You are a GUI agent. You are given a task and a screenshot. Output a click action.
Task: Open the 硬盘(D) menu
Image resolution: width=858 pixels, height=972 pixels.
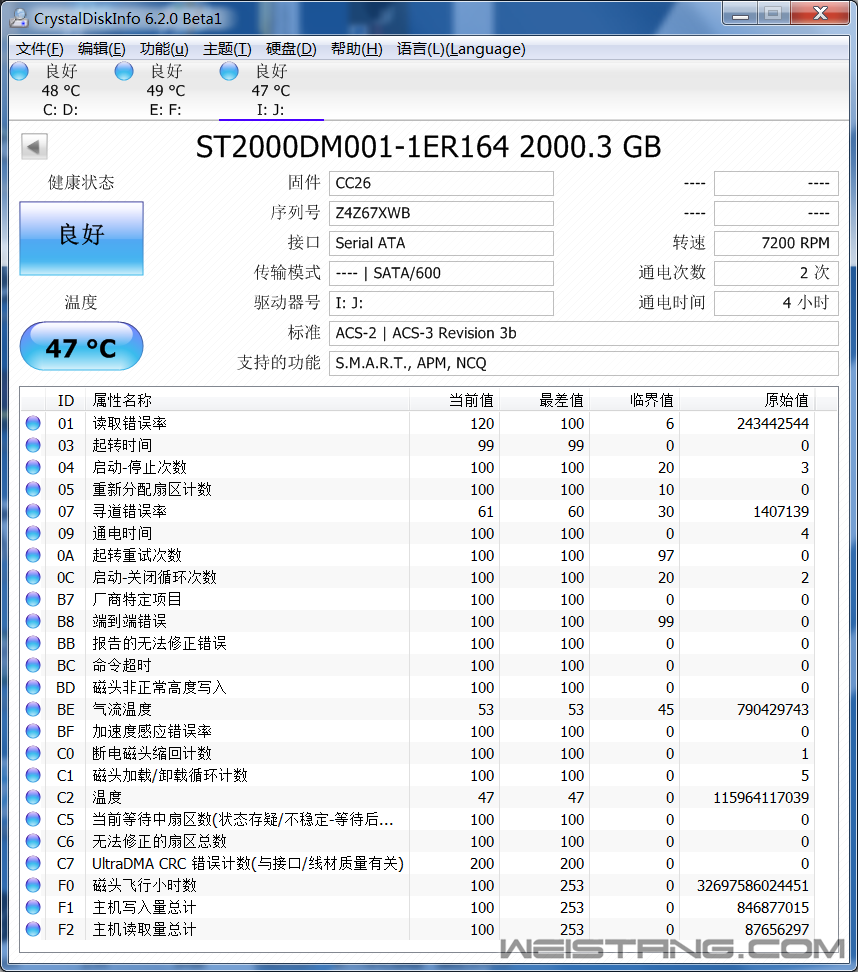pos(291,49)
